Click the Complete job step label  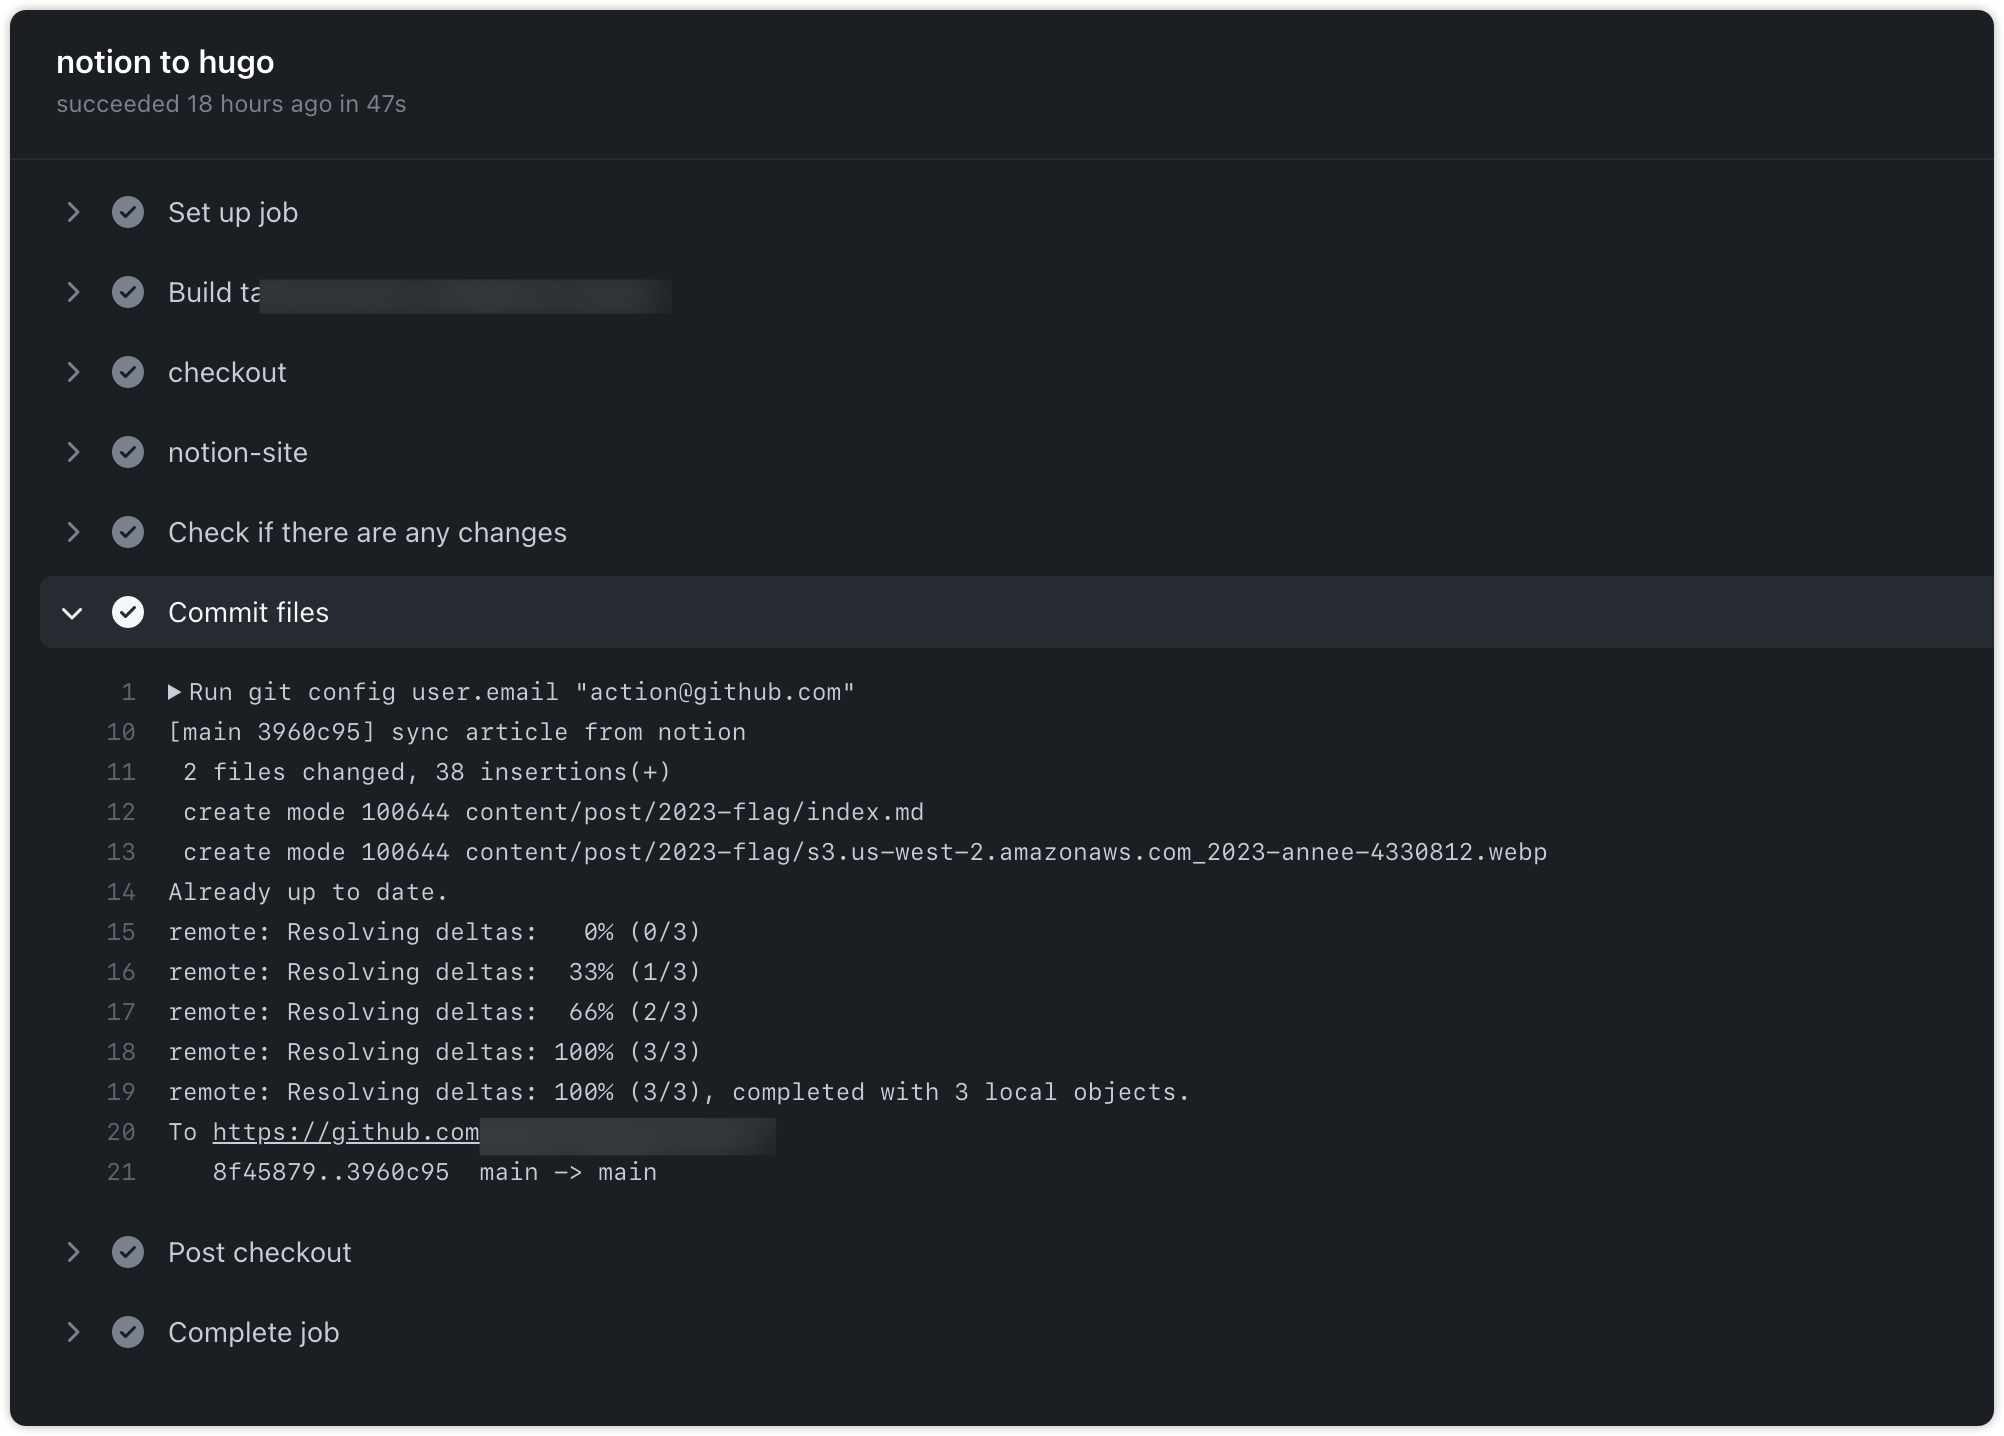[253, 1332]
